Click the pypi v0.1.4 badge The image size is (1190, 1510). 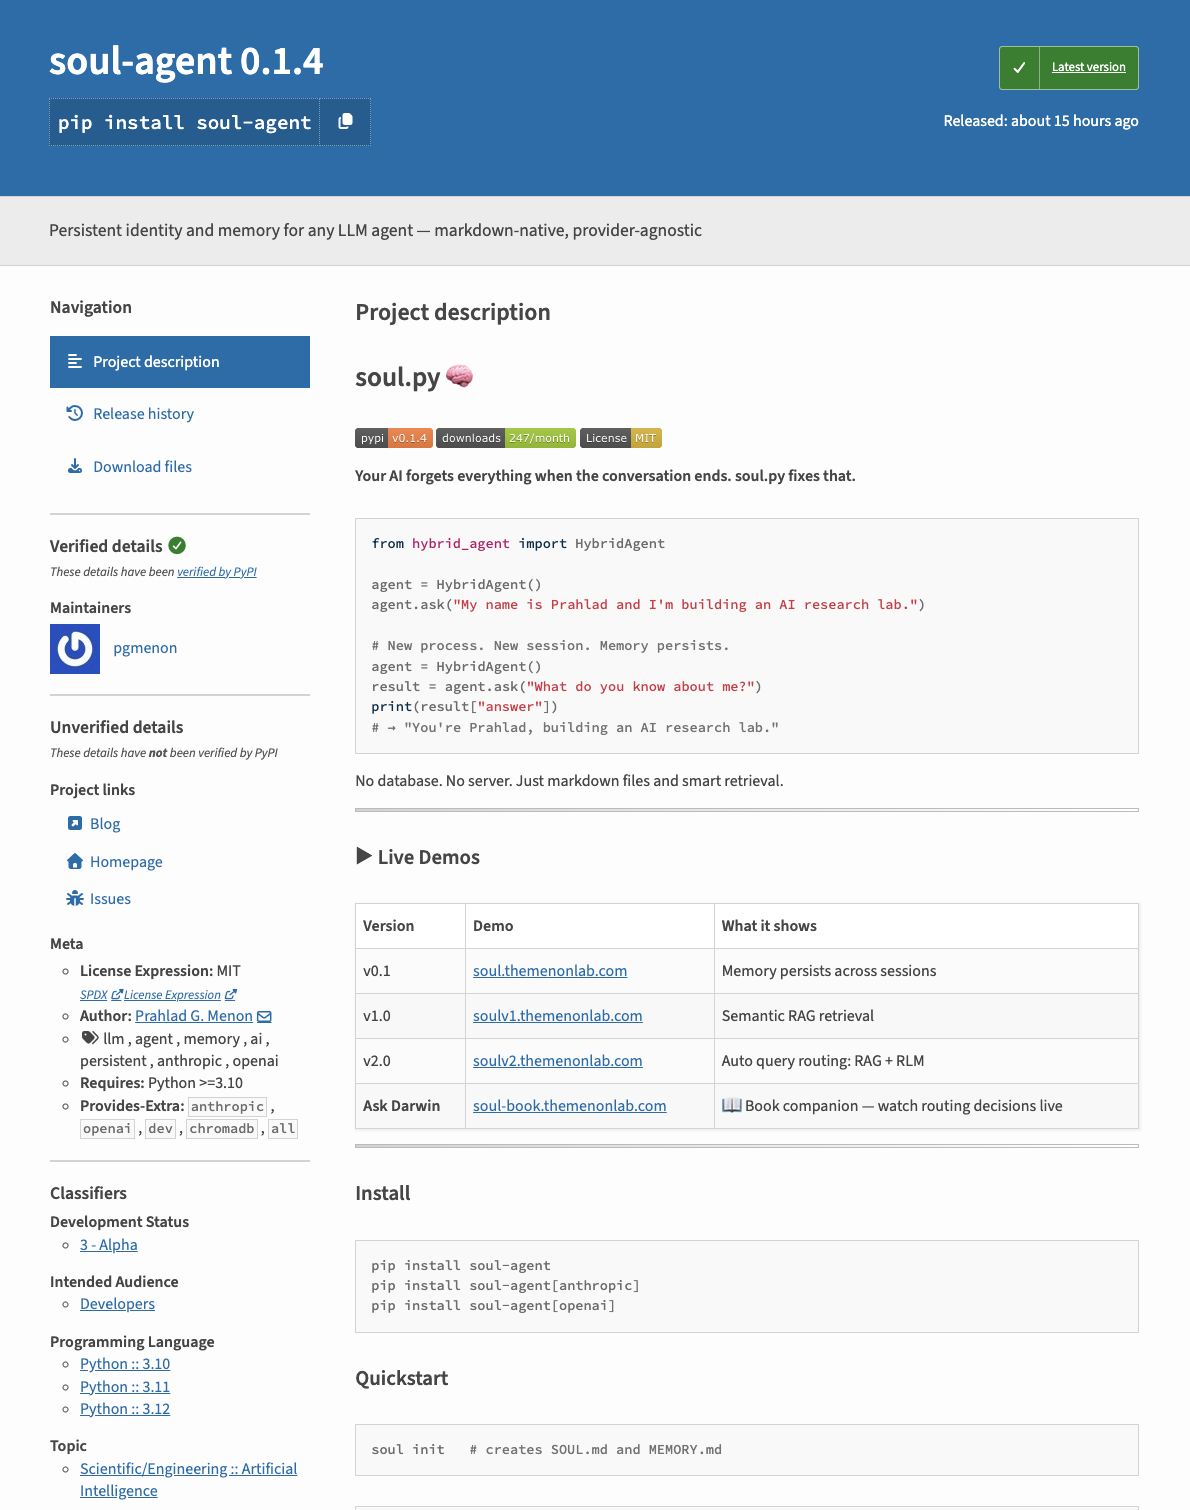tap(394, 438)
